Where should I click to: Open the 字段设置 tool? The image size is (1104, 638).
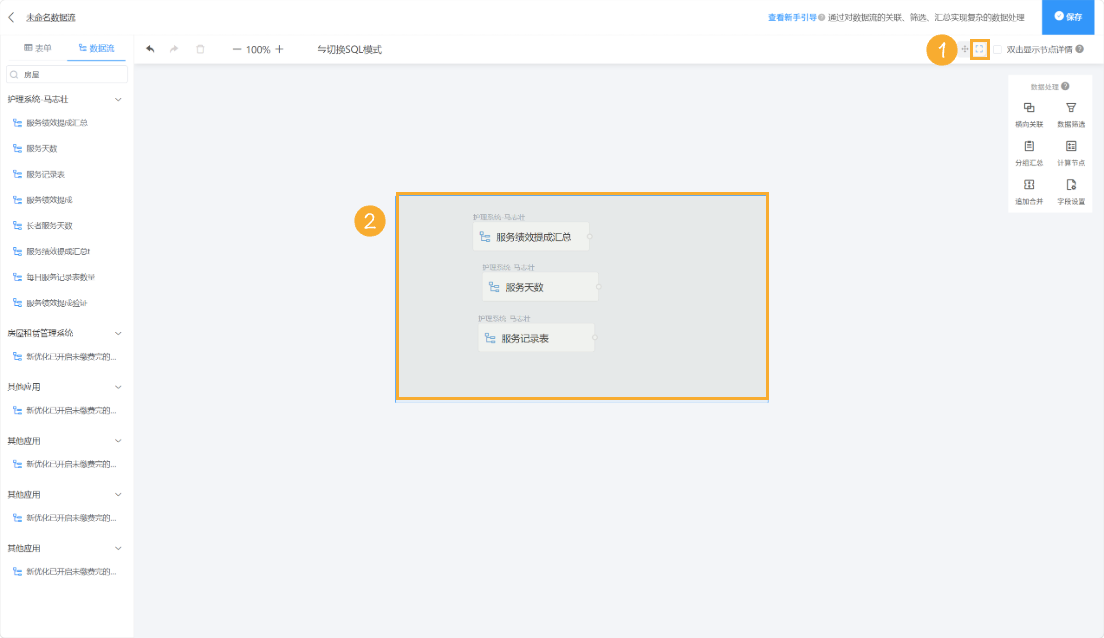pyautogui.click(x=1071, y=192)
